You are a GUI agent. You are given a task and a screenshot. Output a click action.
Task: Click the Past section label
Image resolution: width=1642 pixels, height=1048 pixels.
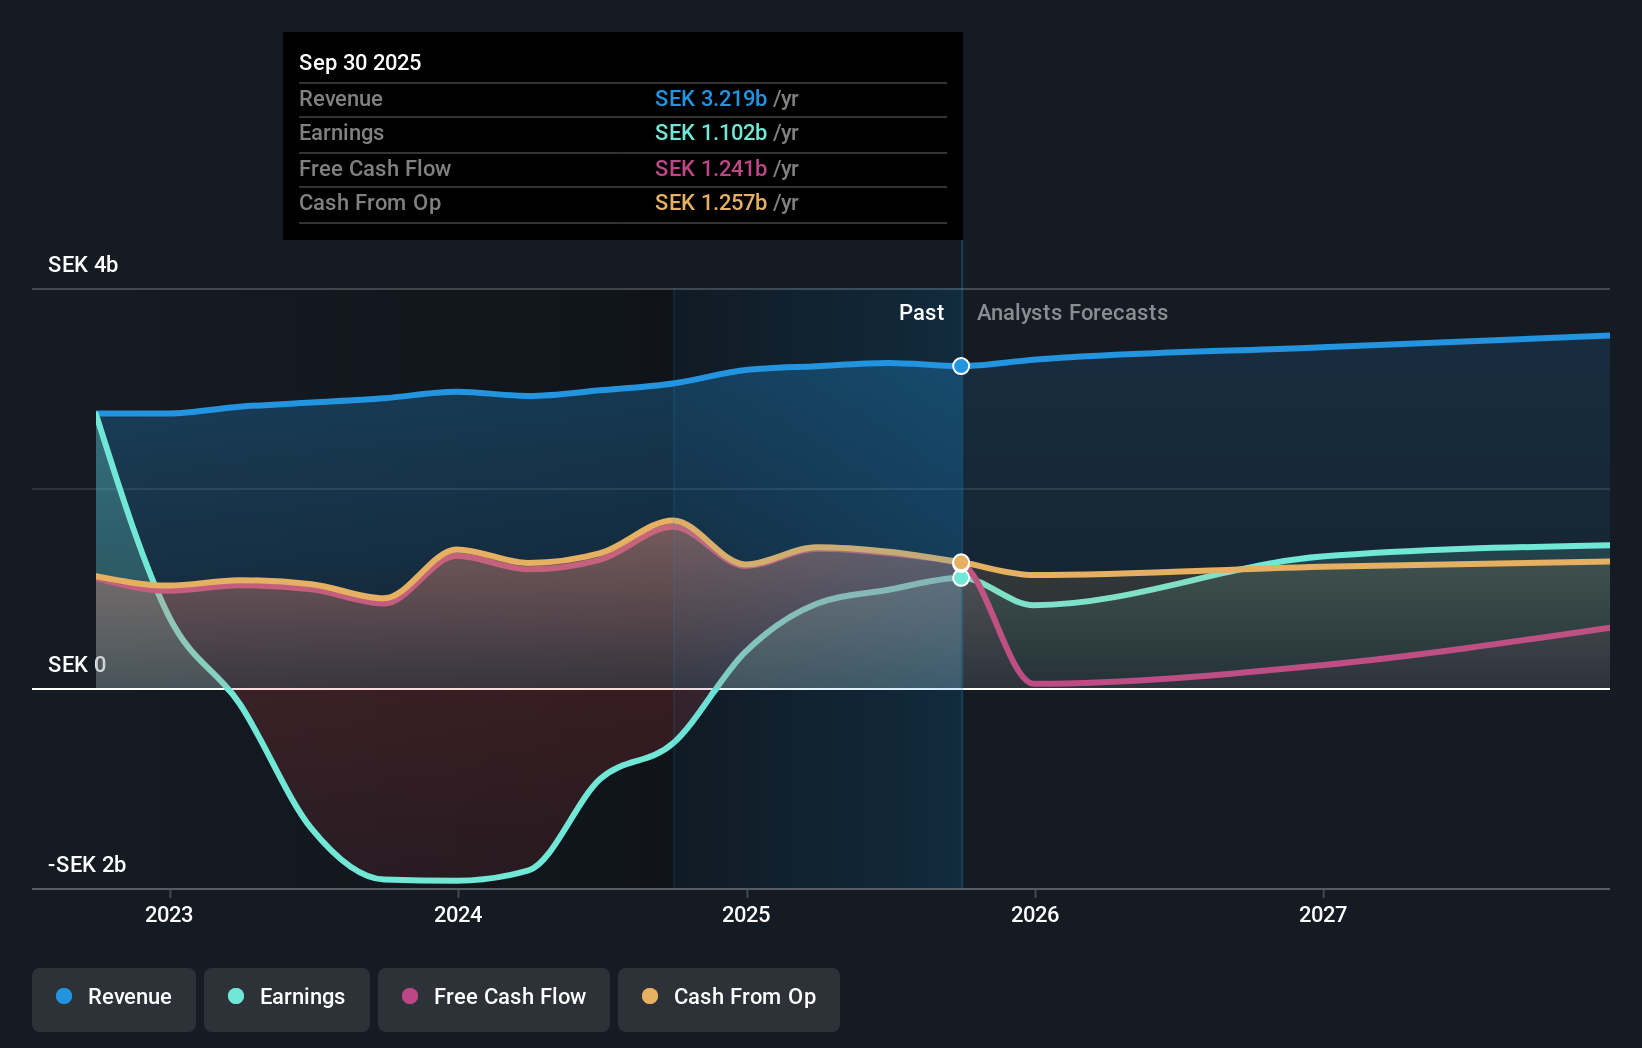[x=921, y=312]
